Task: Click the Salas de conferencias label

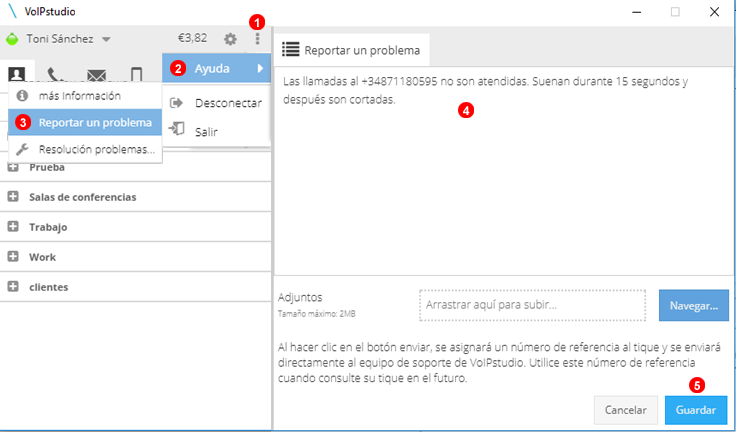Action: [83, 197]
